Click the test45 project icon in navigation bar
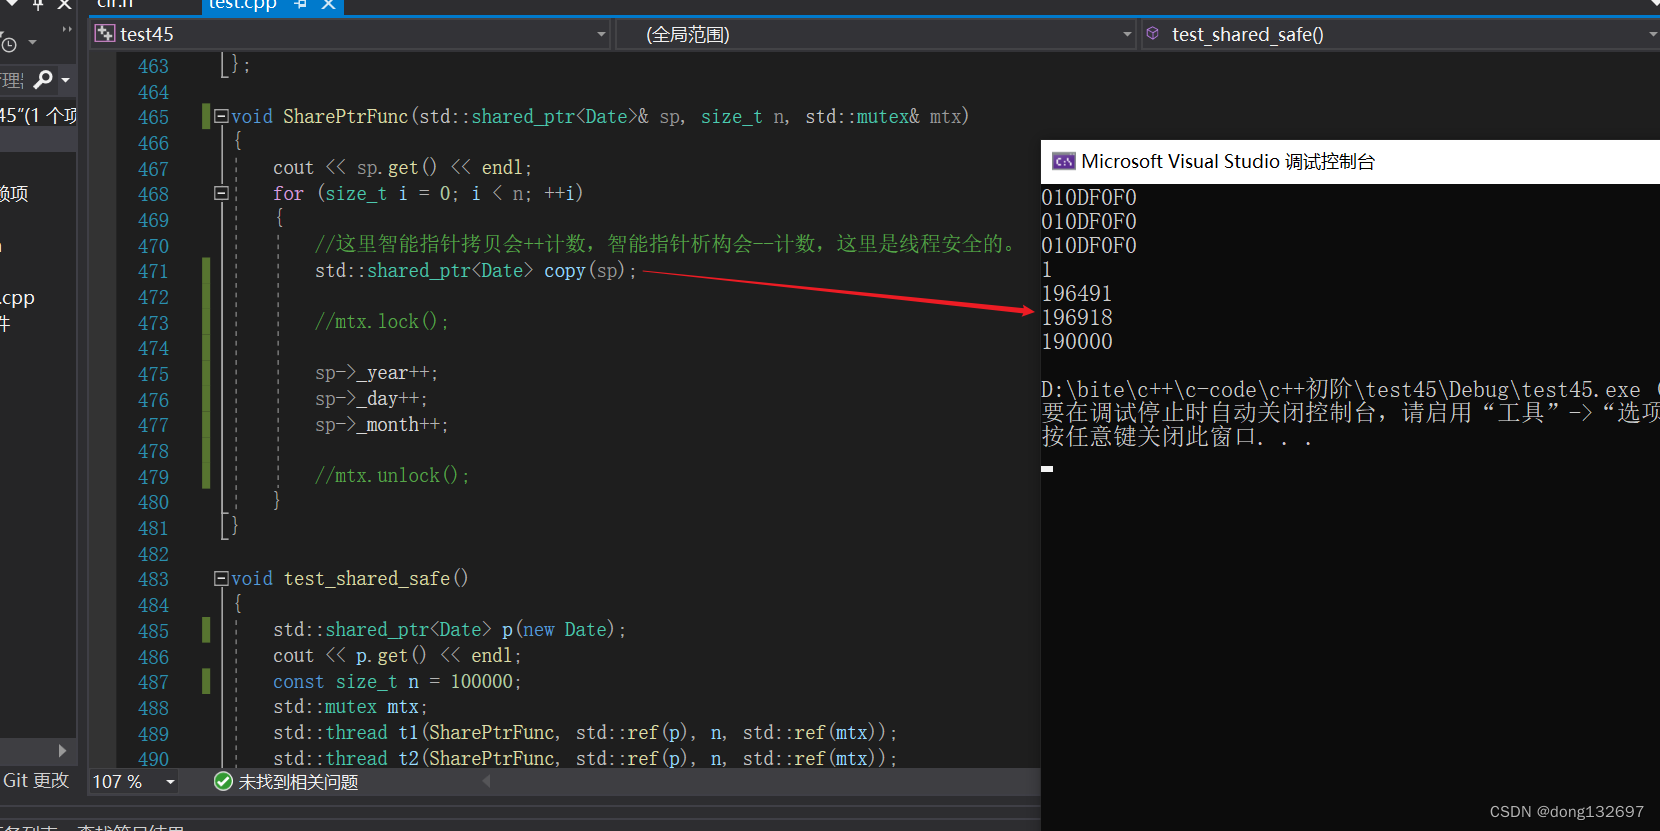Image resolution: width=1660 pixels, height=831 pixels. click(104, 34)
